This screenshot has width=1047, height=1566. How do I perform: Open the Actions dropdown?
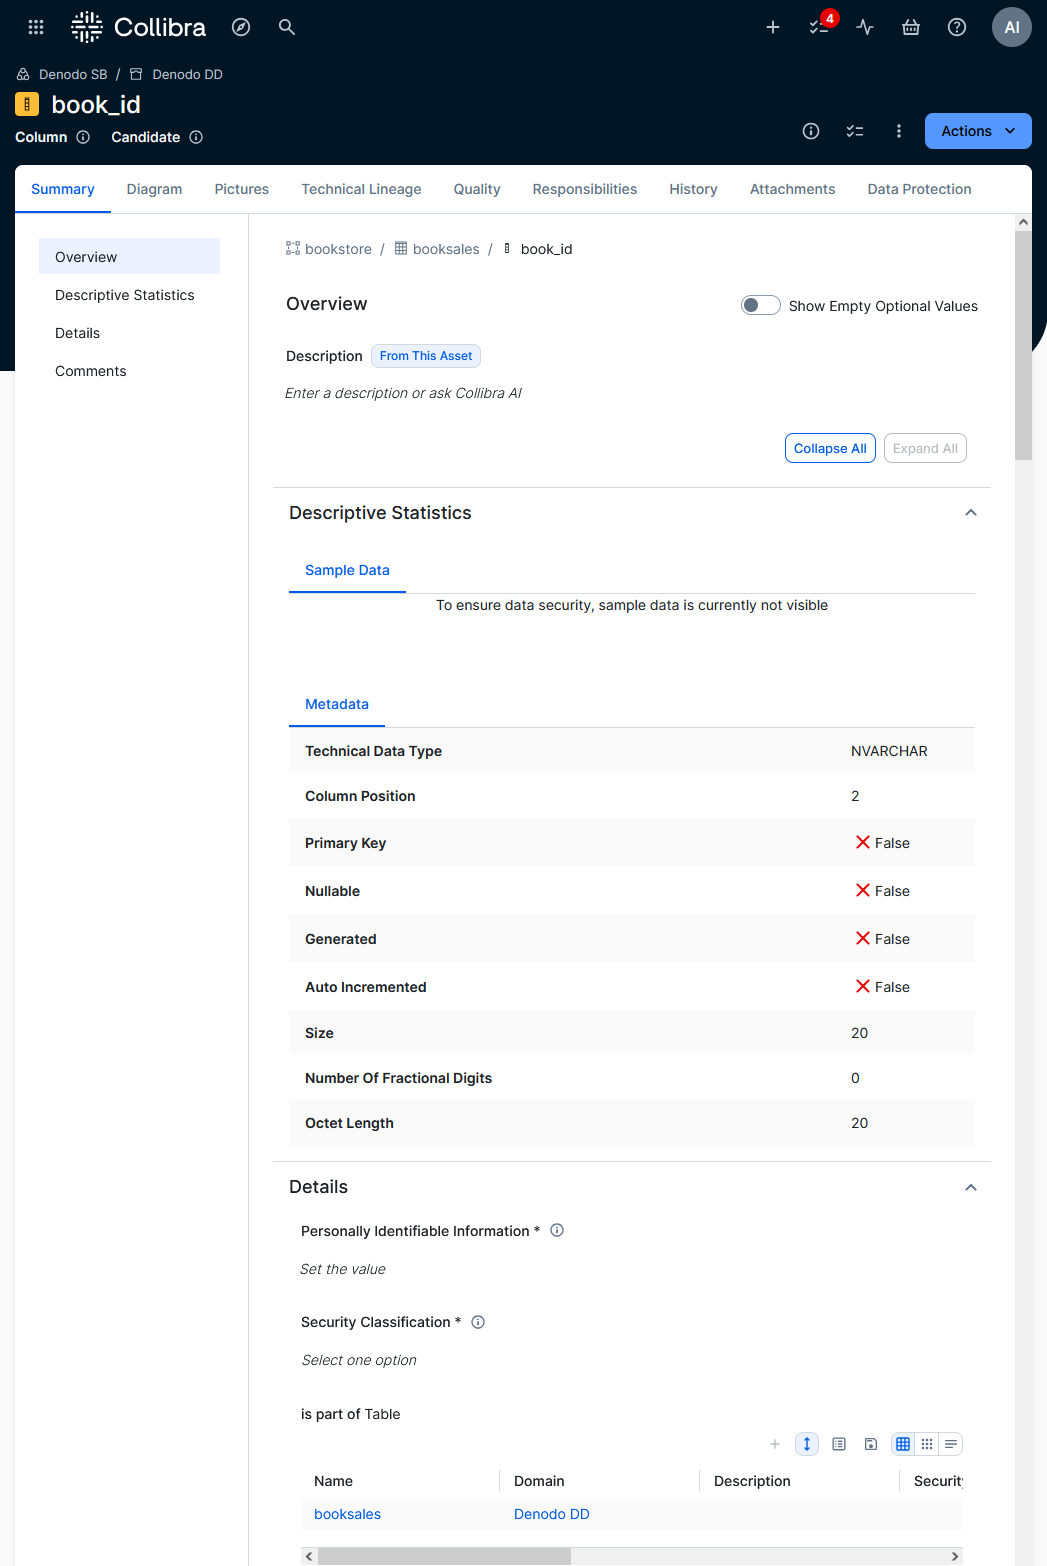(978, 131)
